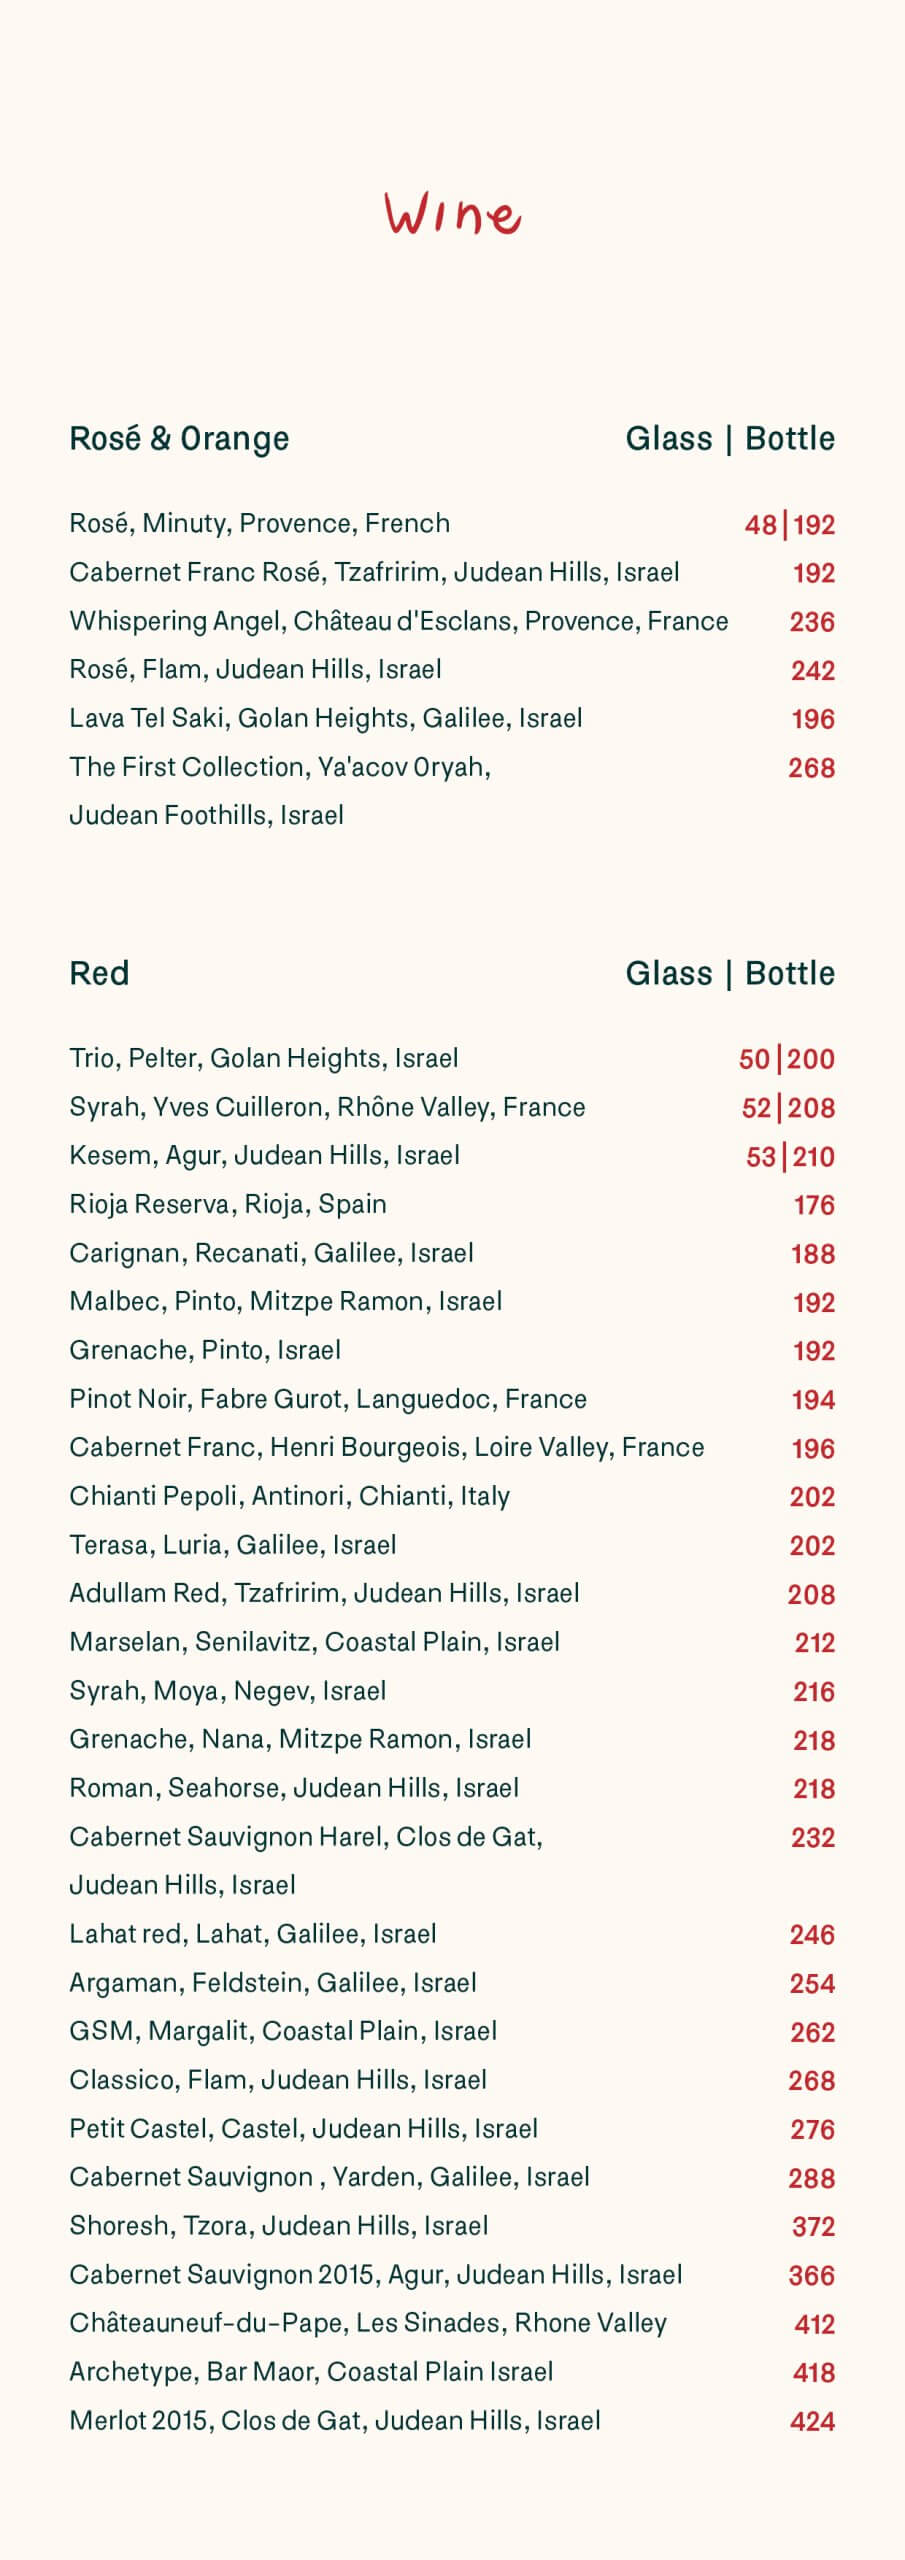Select Chianti Pepoli, Antinori wine
Viewport: 905px width, 2560px height.
(x=290, y=1496)
